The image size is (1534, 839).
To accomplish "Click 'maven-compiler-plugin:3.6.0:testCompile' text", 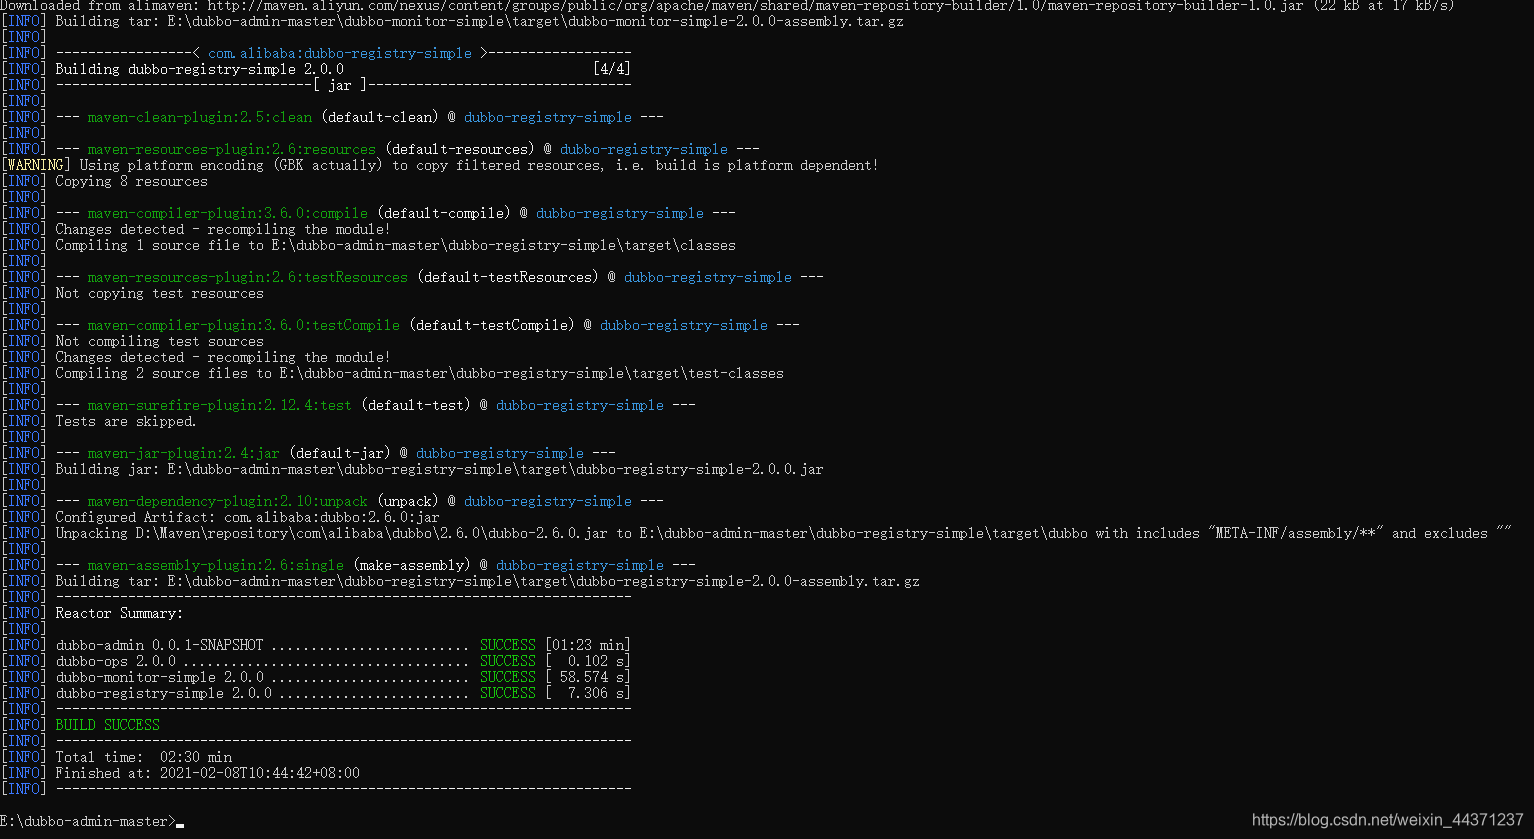I will (243, 325).
